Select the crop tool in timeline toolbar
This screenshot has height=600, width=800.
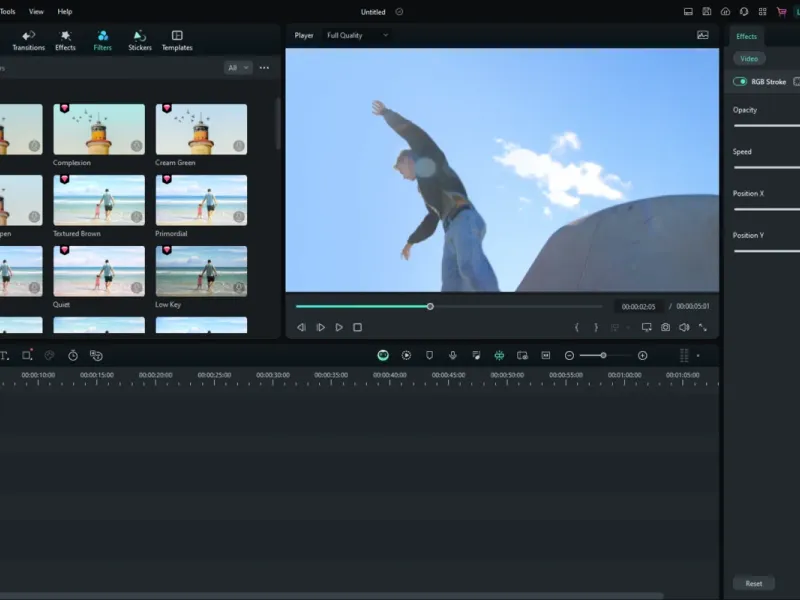(x=27, y=355)
